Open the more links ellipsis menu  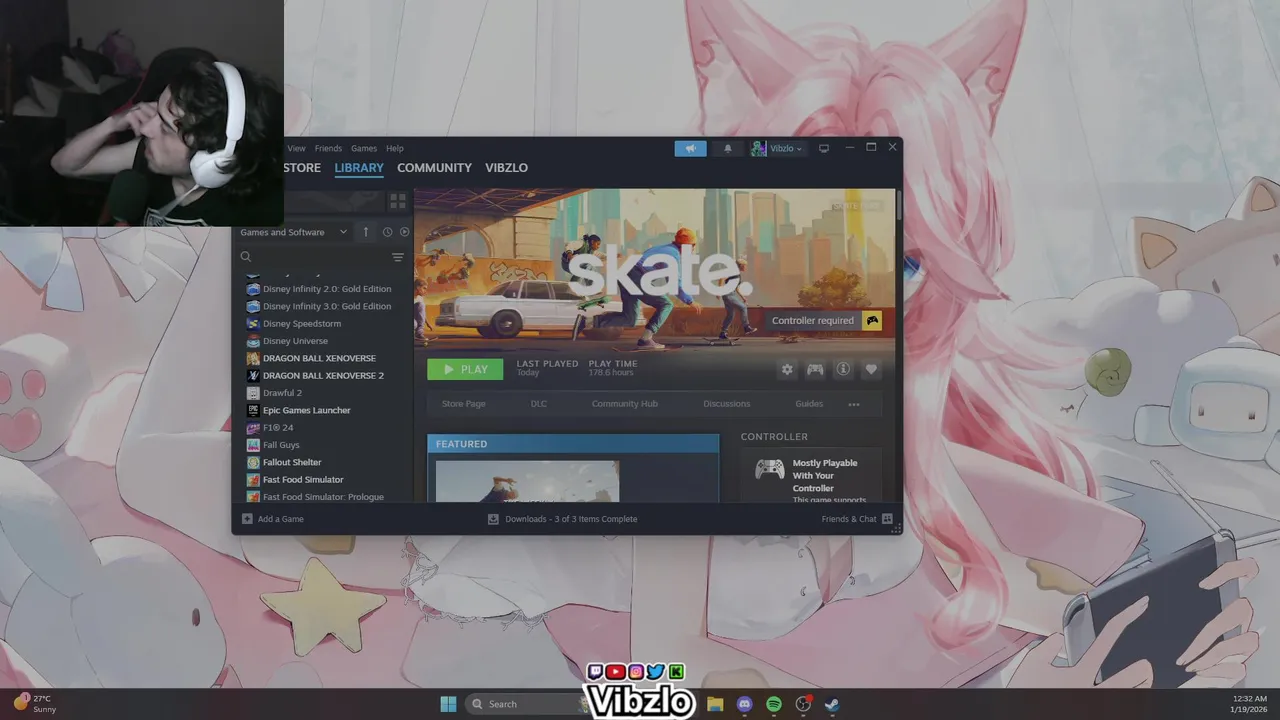coord(854,404)
